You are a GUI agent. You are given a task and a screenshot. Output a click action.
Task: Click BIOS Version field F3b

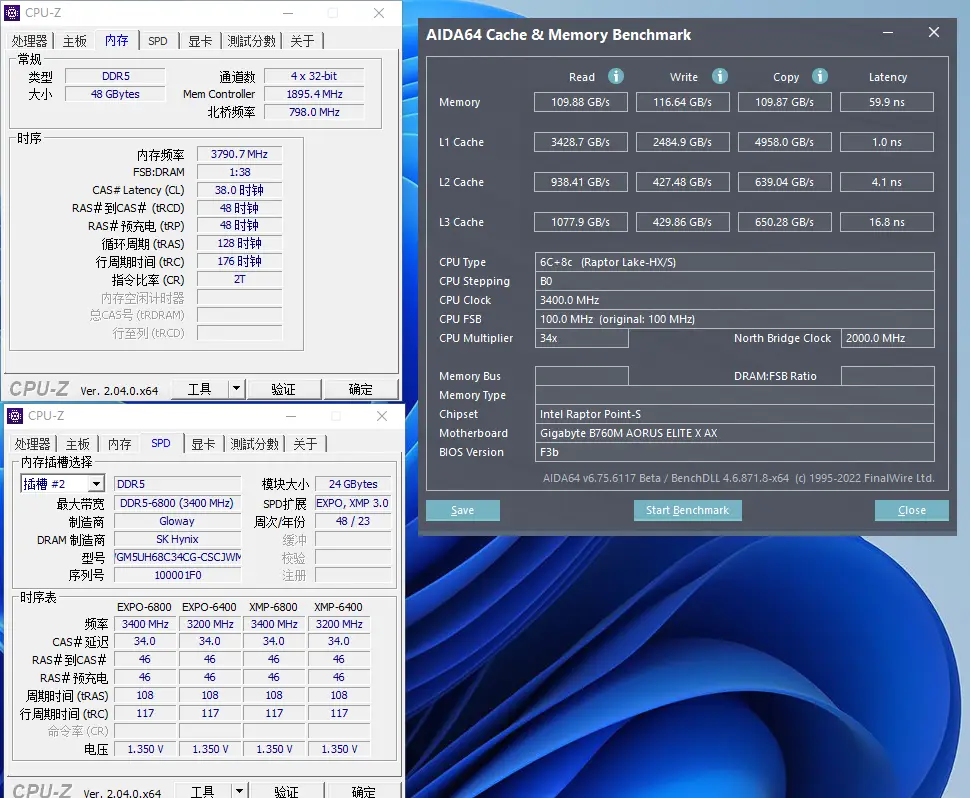734,452
